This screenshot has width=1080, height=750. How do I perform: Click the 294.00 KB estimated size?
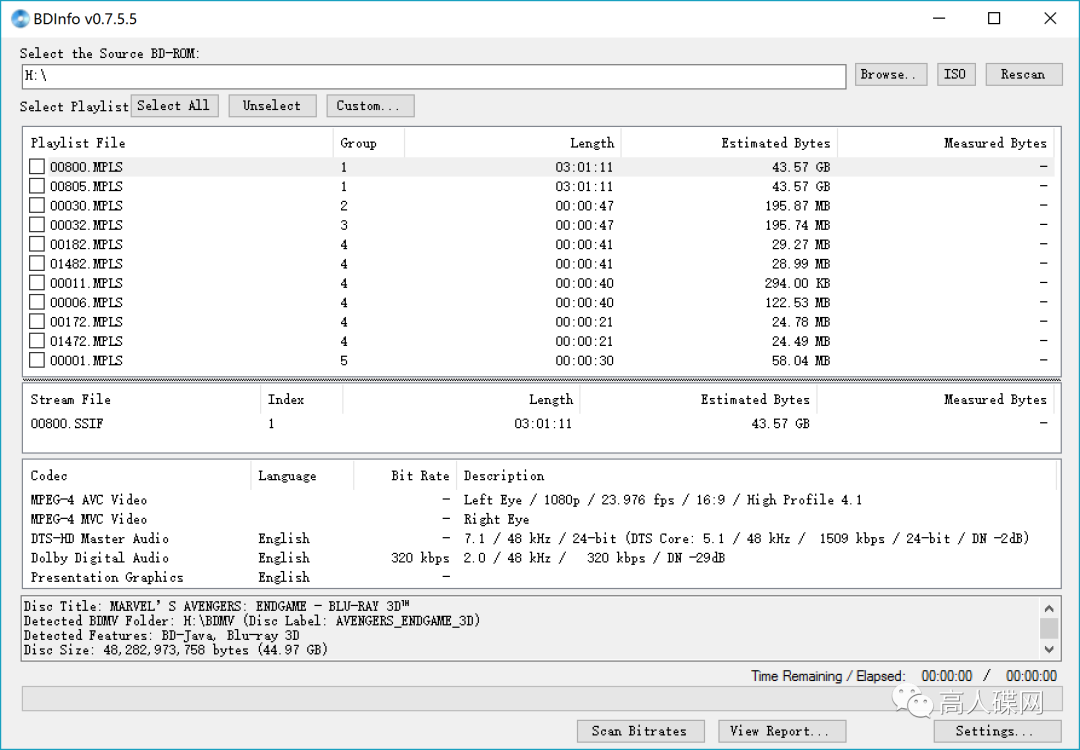point(797,283)
